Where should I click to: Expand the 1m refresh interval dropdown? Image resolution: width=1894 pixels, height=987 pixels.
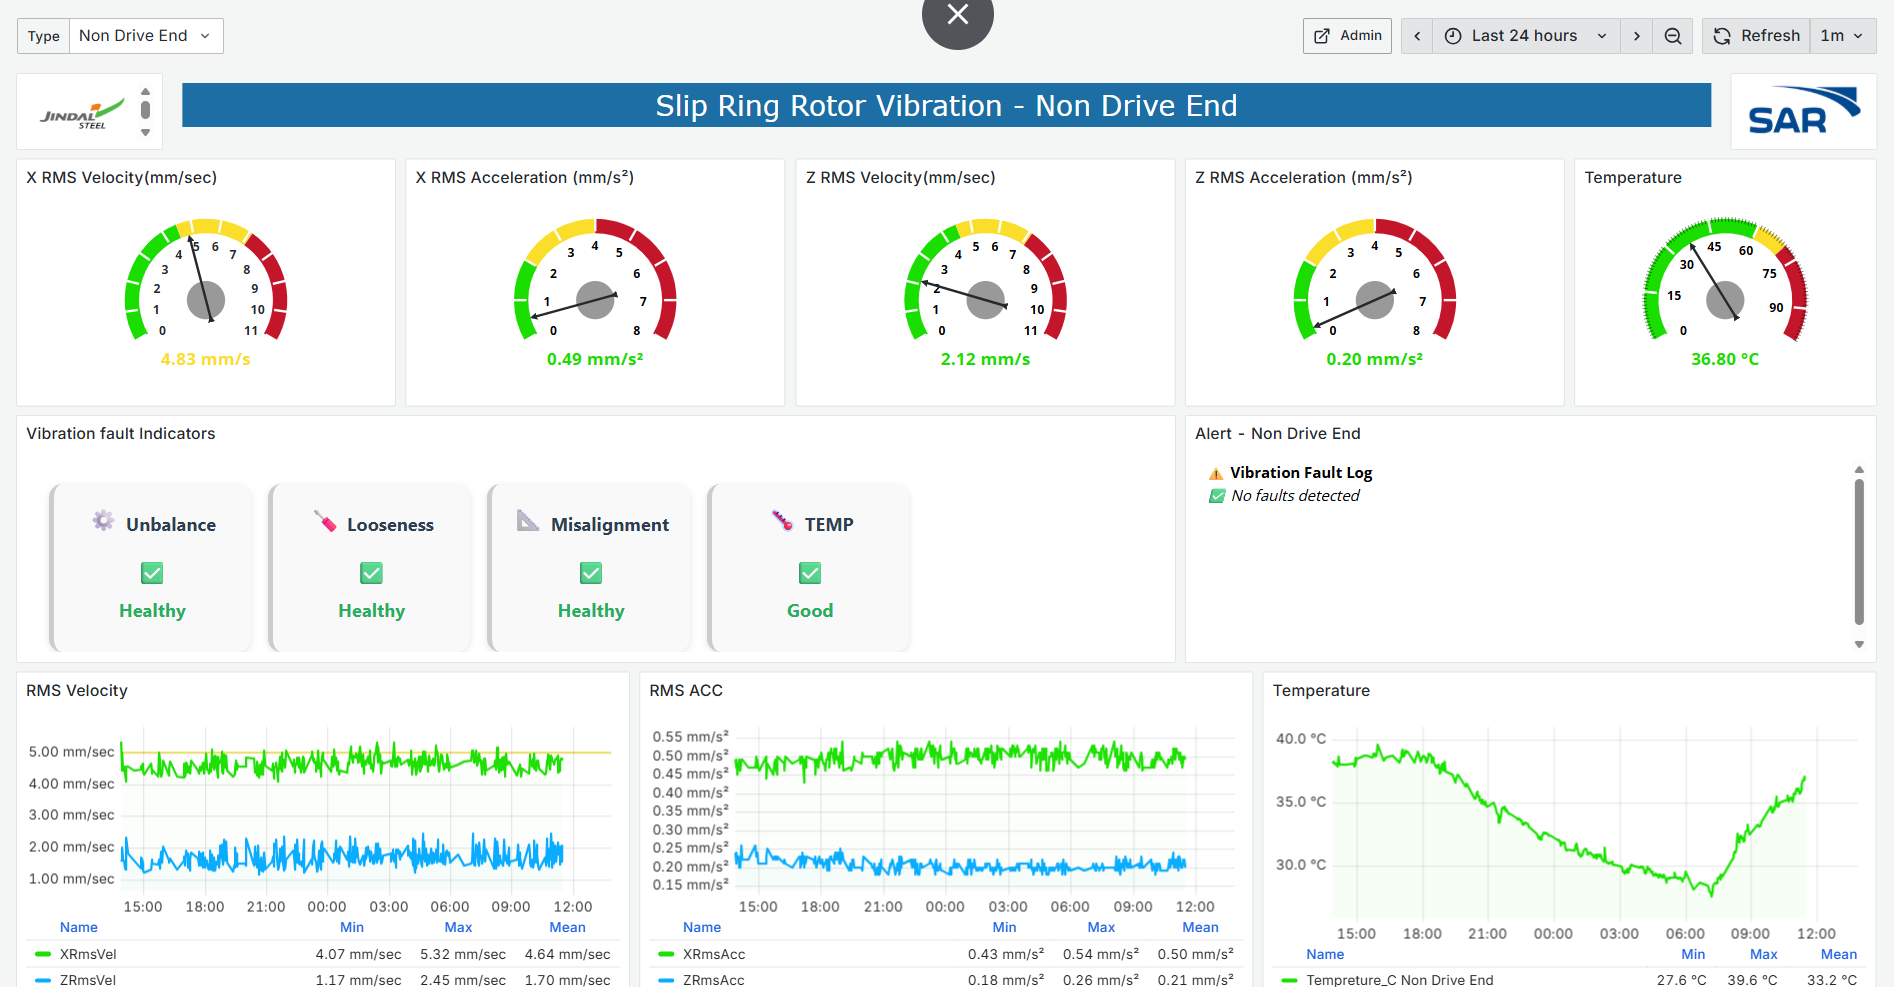click(1841, 36)
